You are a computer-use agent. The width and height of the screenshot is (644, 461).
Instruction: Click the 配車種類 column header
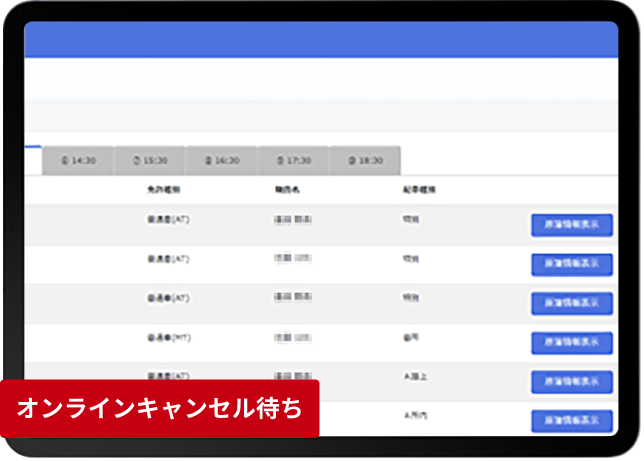[418, 189]
